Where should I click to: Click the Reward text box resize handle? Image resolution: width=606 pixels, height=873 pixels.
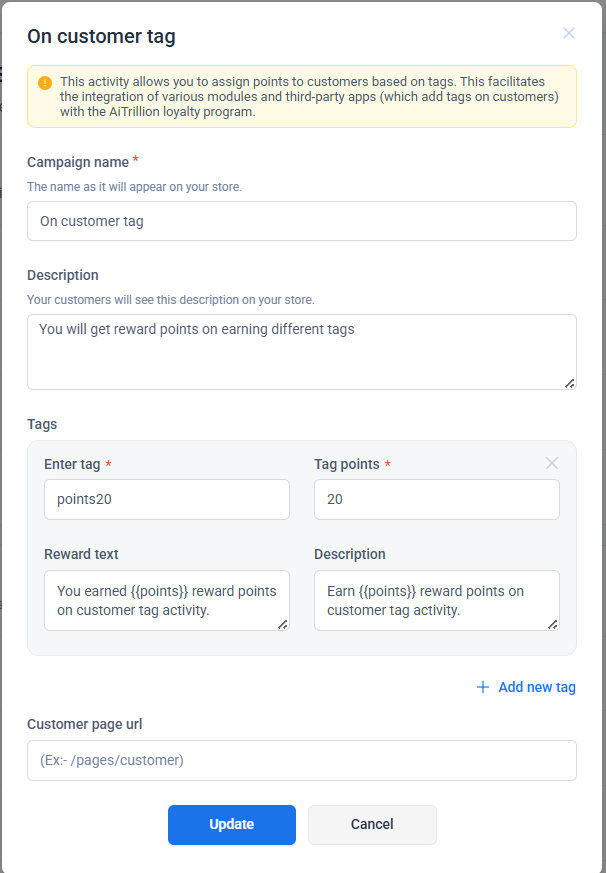point(282,623)
